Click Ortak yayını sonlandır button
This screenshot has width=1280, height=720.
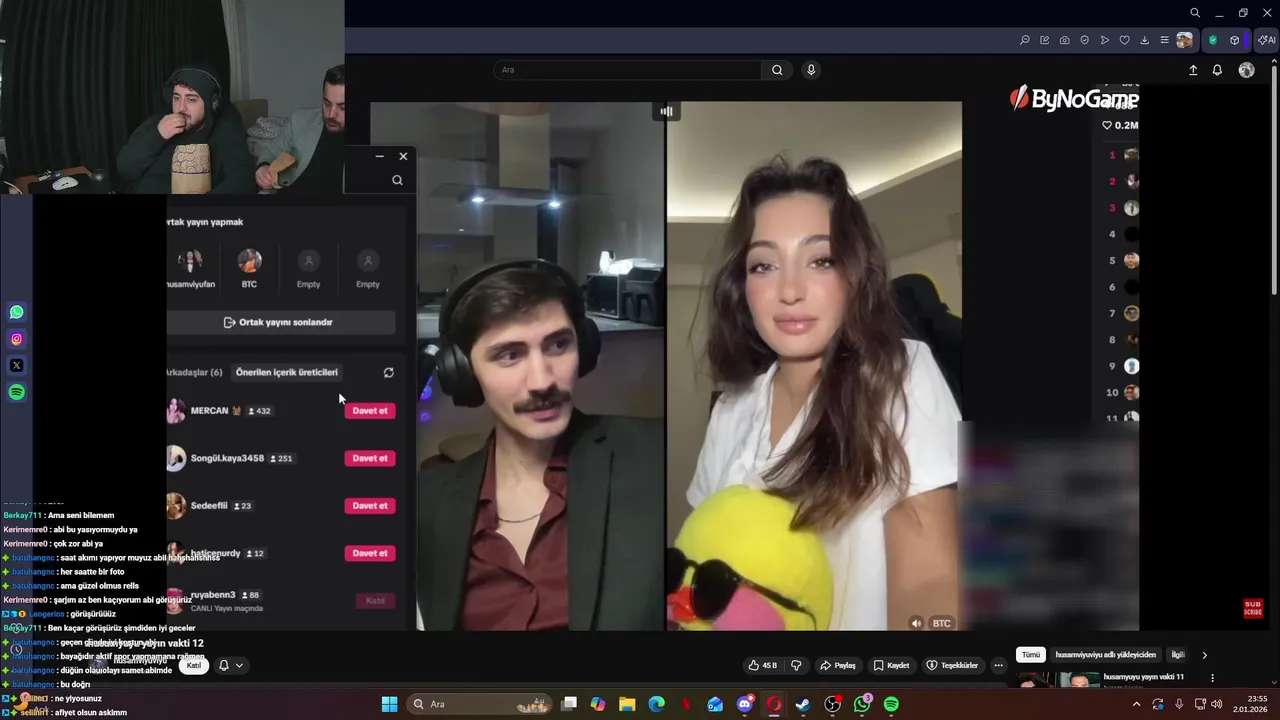(280, 322)
